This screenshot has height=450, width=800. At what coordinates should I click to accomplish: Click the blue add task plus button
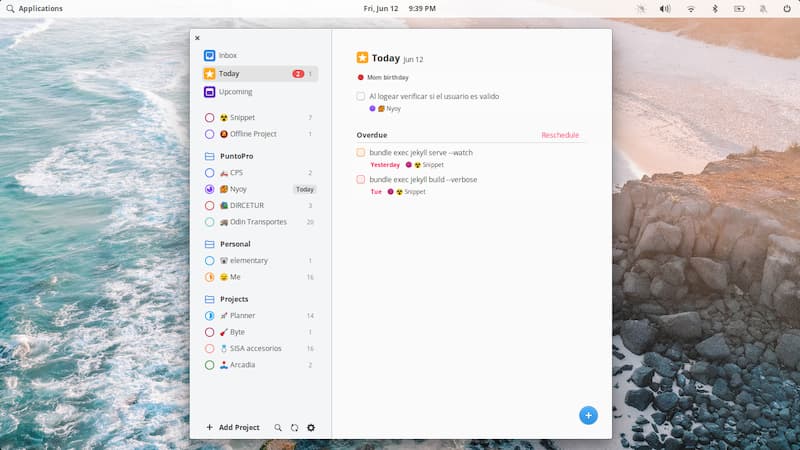tap(588, 415)
